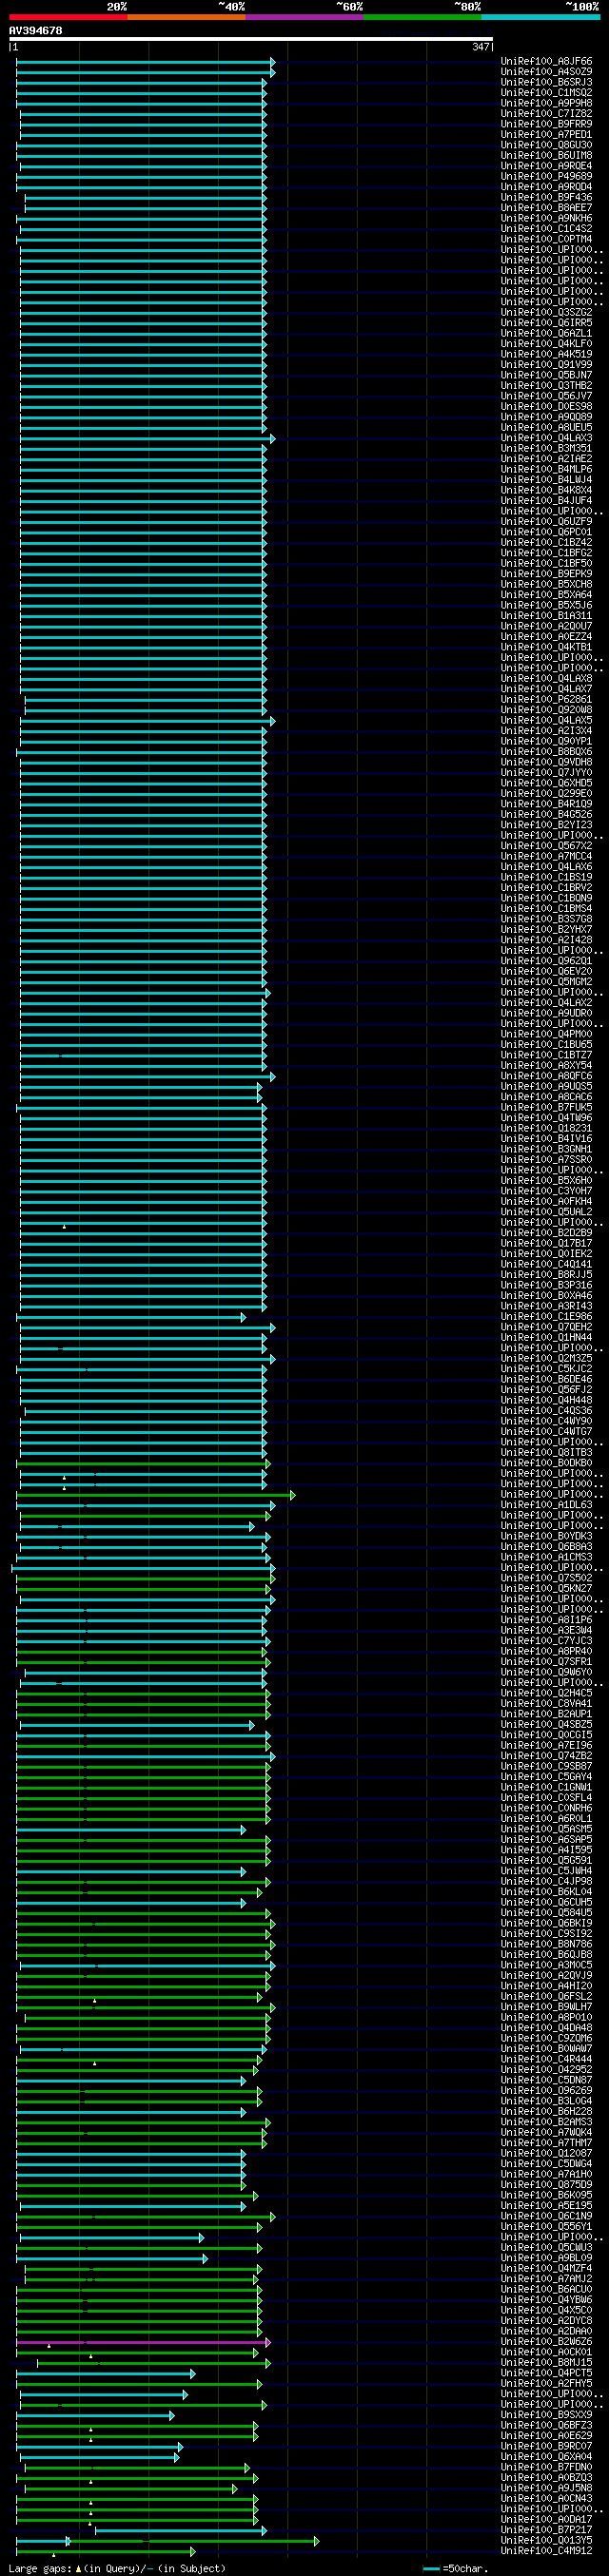Select hit UniRef100_B0YDK3

tap(546, 1537)
